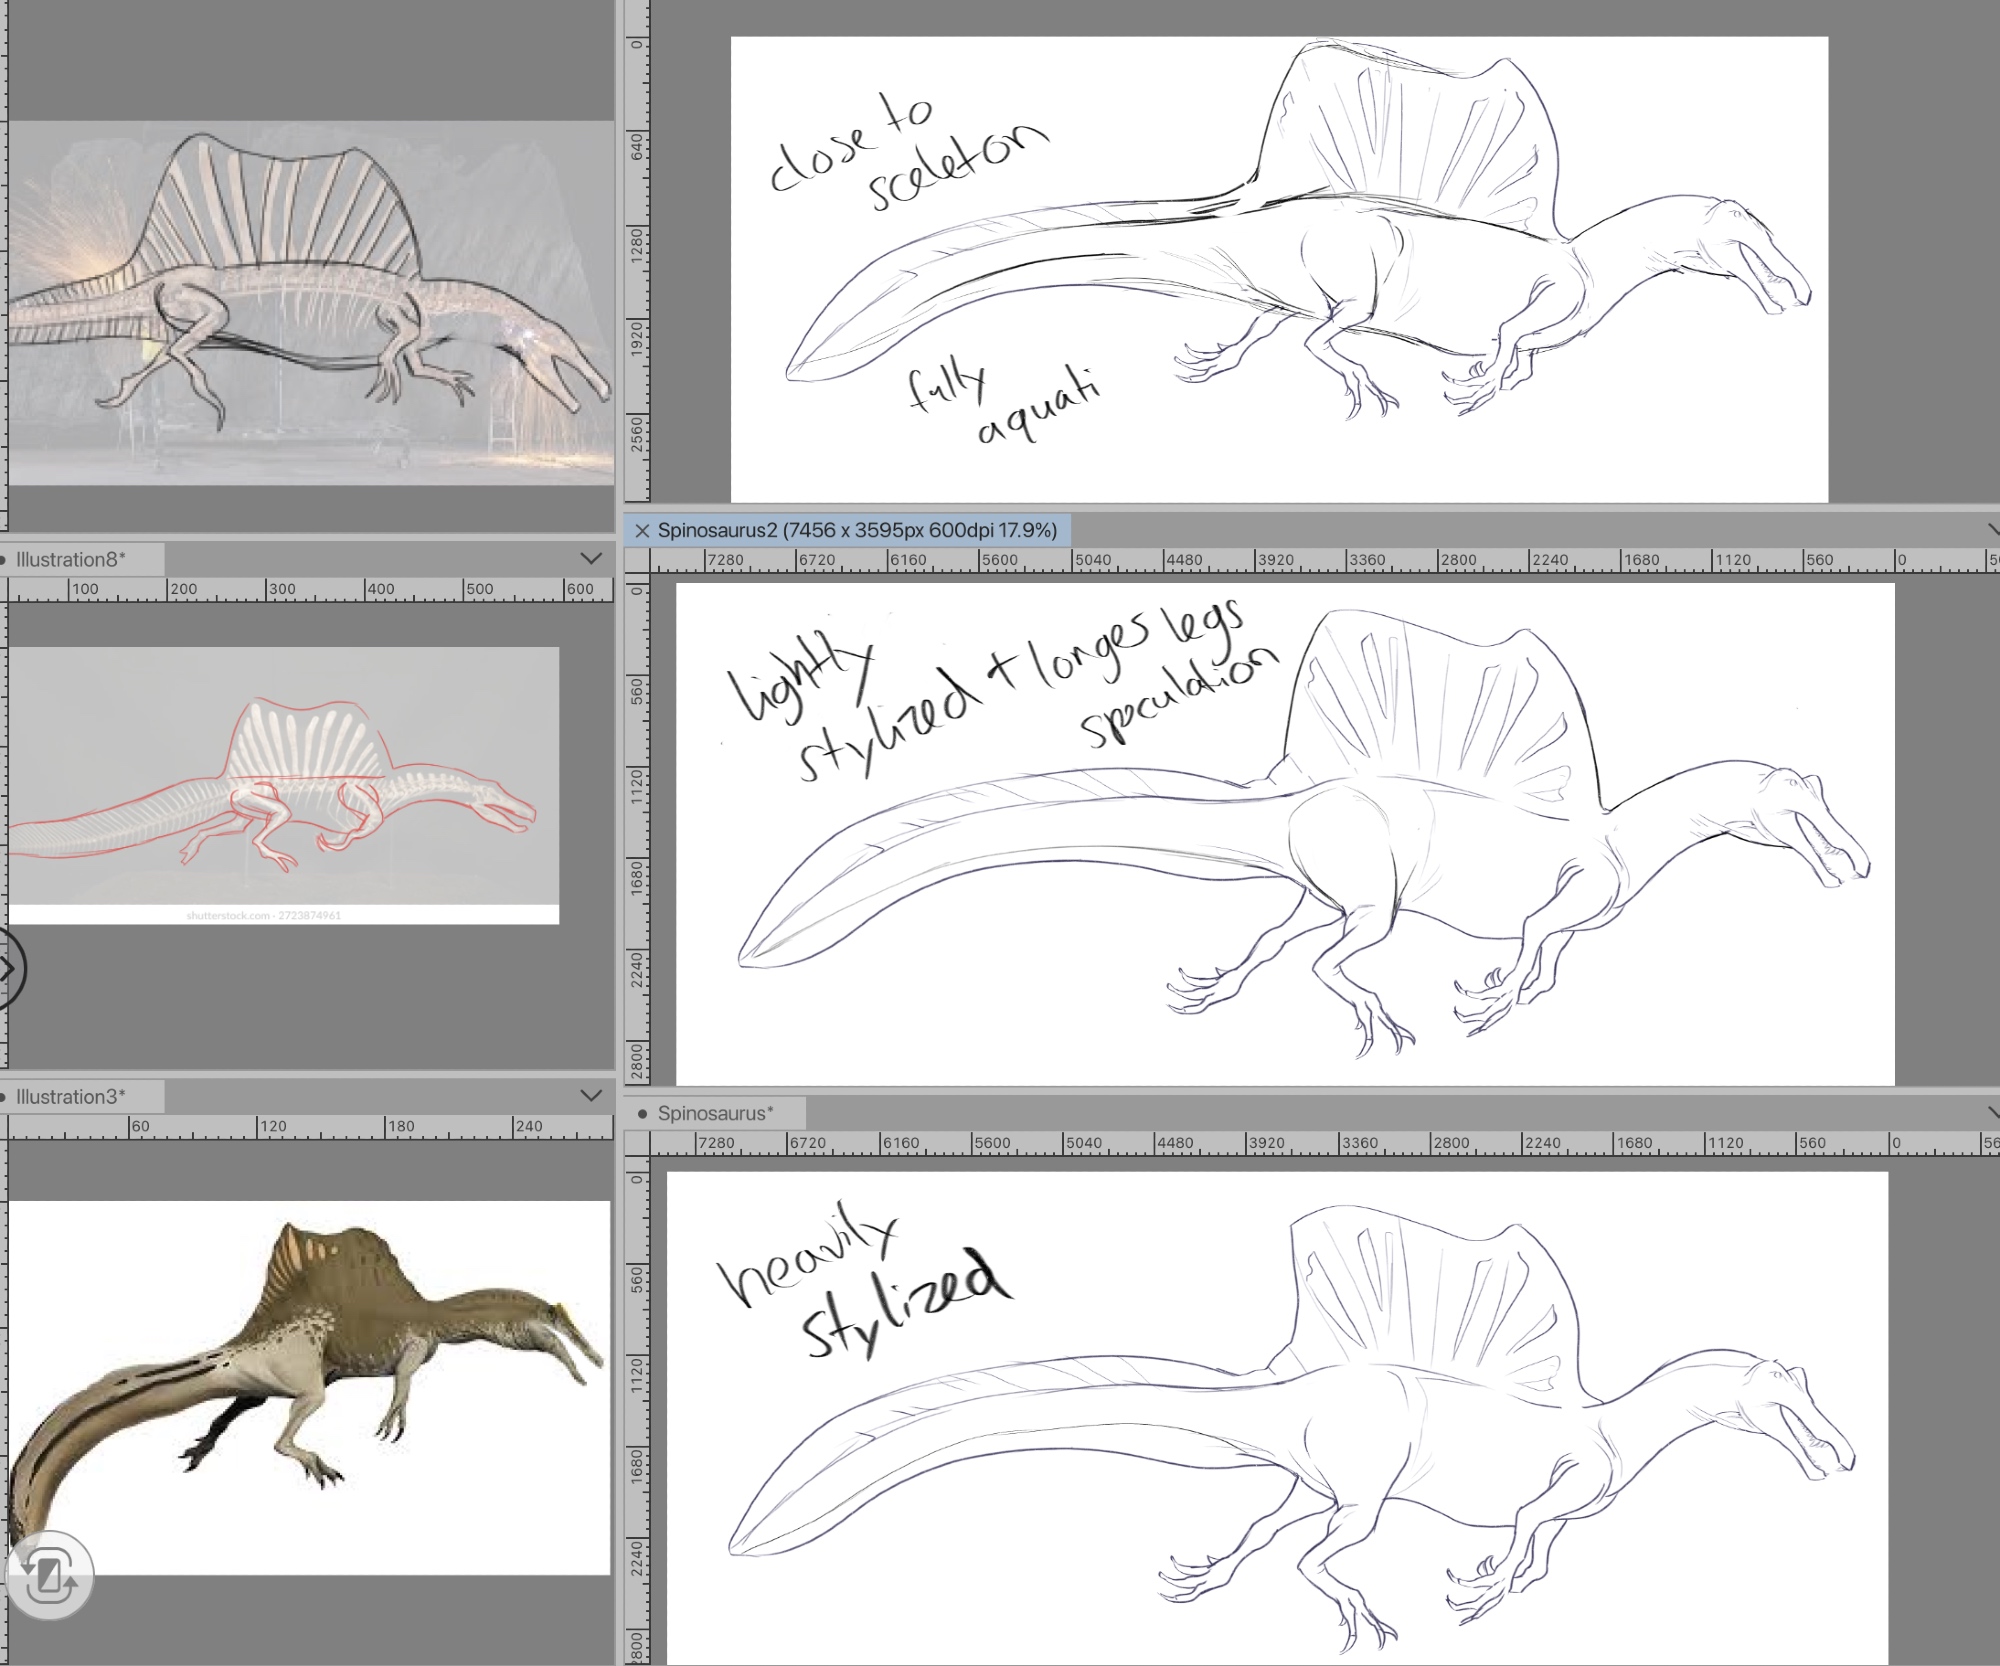This screenshot has width=2000, height=1666.
Task: Close the Spinosaurus2 document tab
Action: [x=642, y=531]
